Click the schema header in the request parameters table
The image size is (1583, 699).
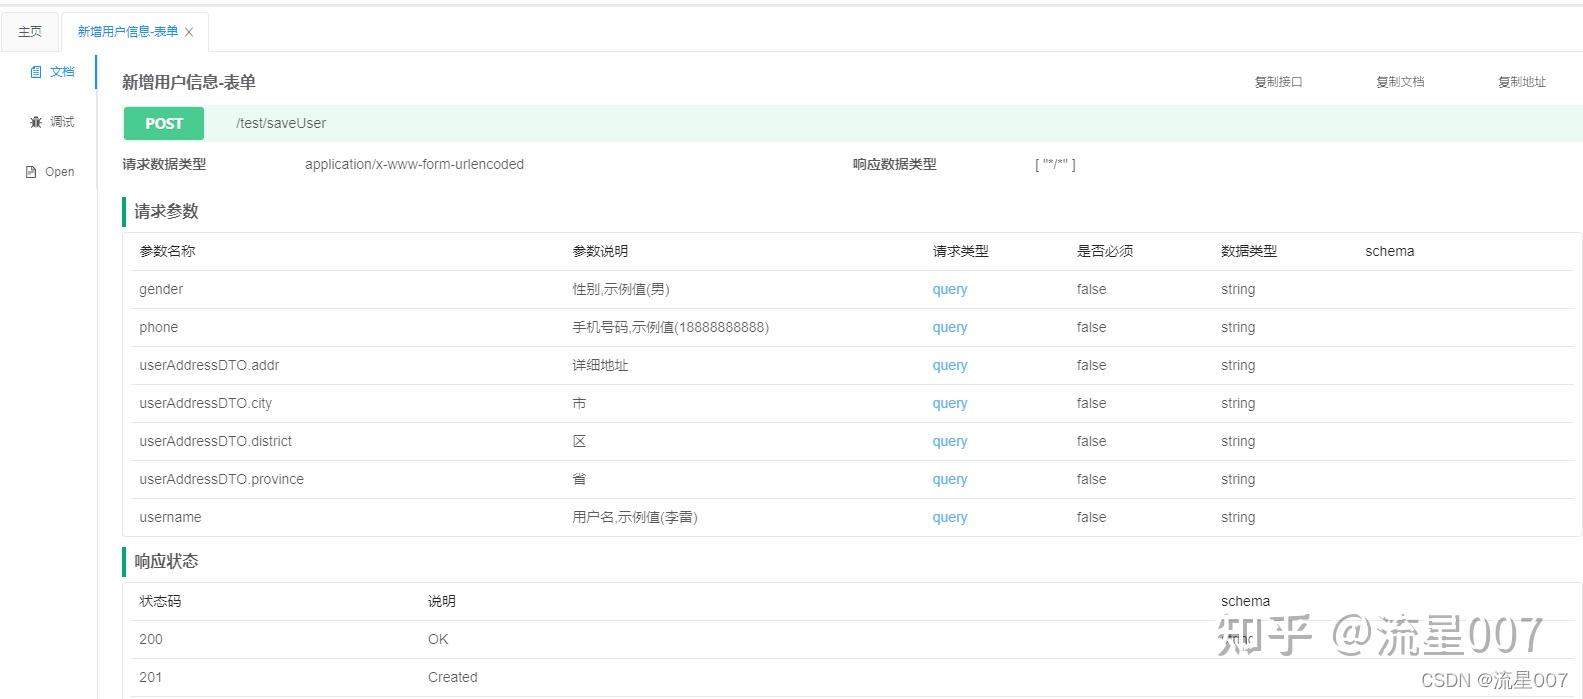point(1390,251)
